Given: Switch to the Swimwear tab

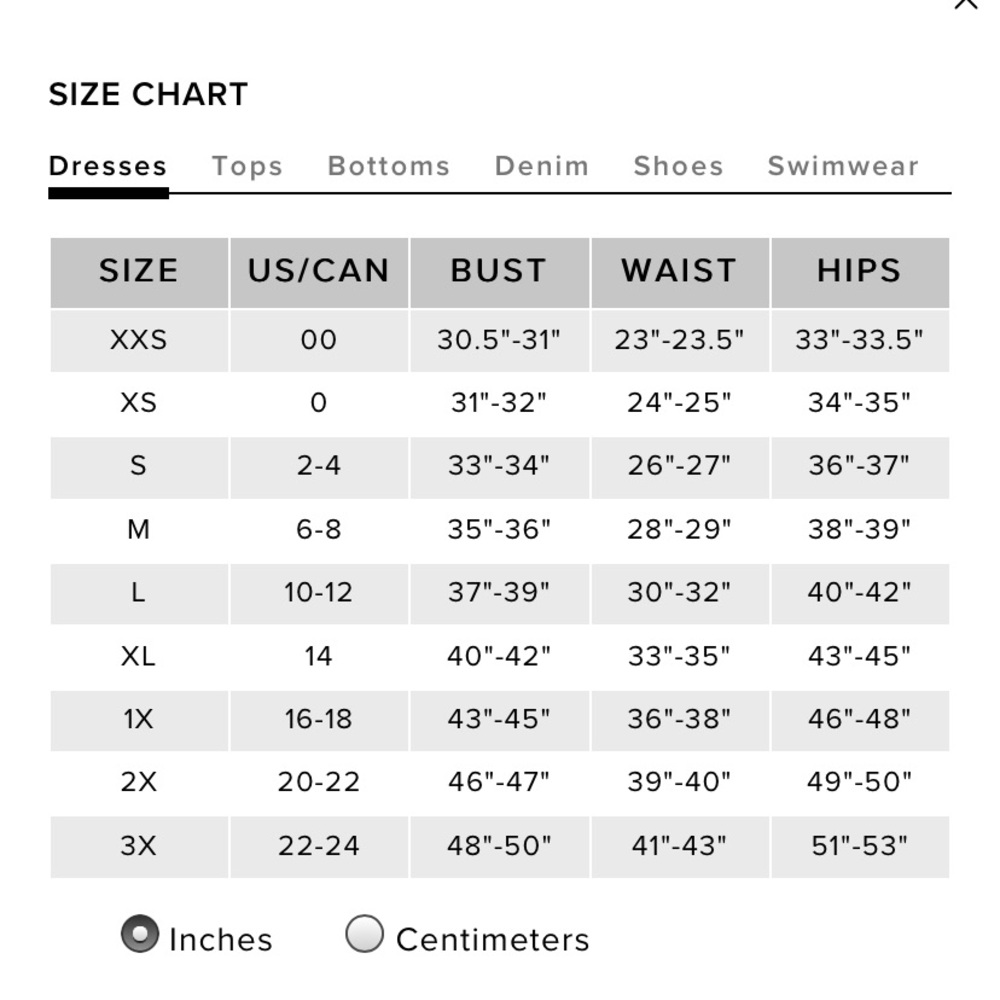Looking at the screenshot, I should [843, 166].
